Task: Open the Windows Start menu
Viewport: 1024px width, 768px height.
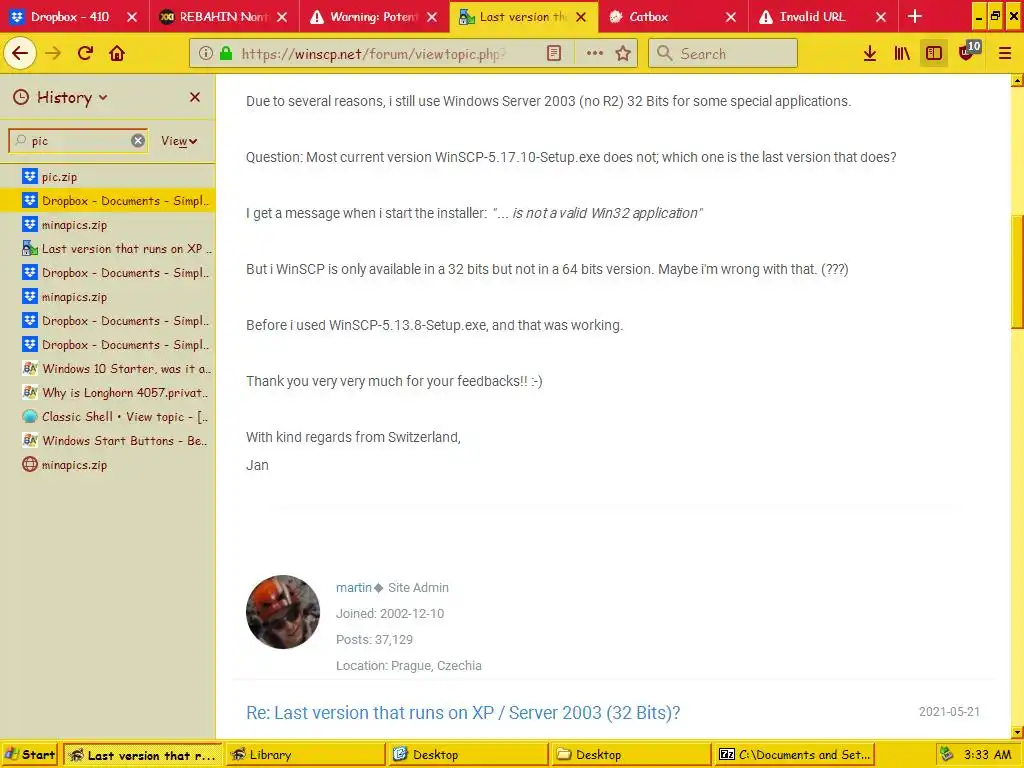Action: 30,754
